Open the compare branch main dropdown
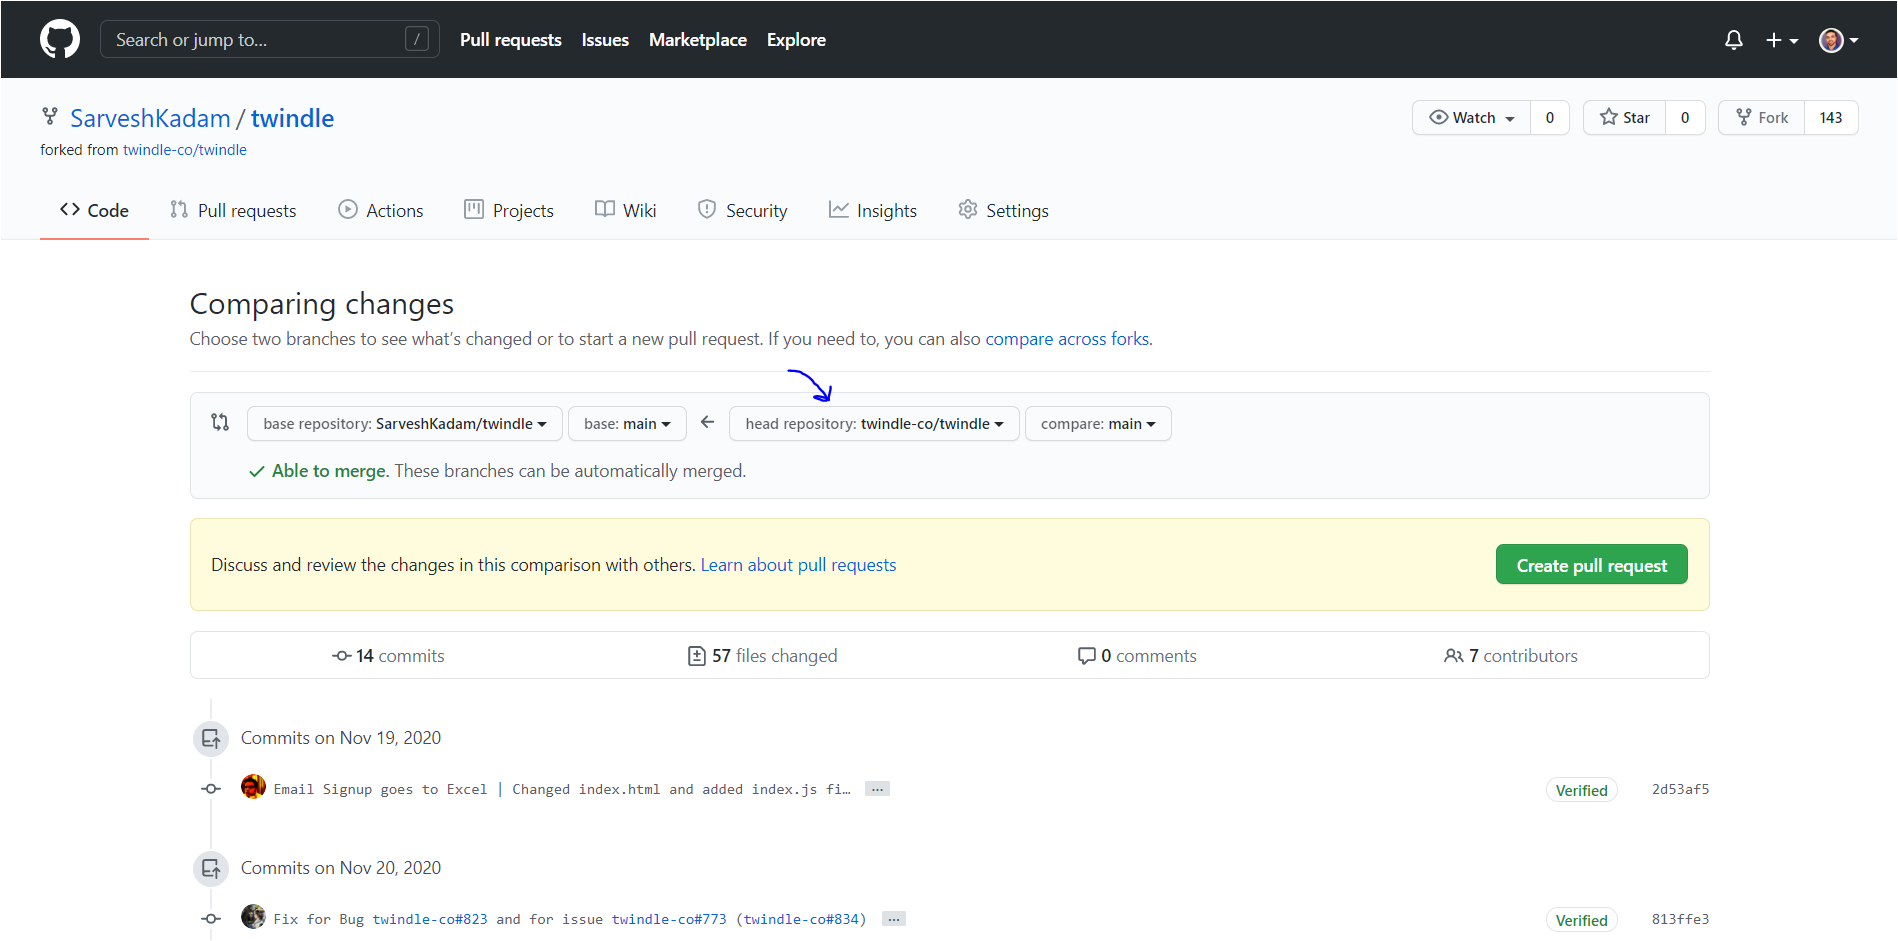Screen dimensions: 1898x941 click(1098, 424)
